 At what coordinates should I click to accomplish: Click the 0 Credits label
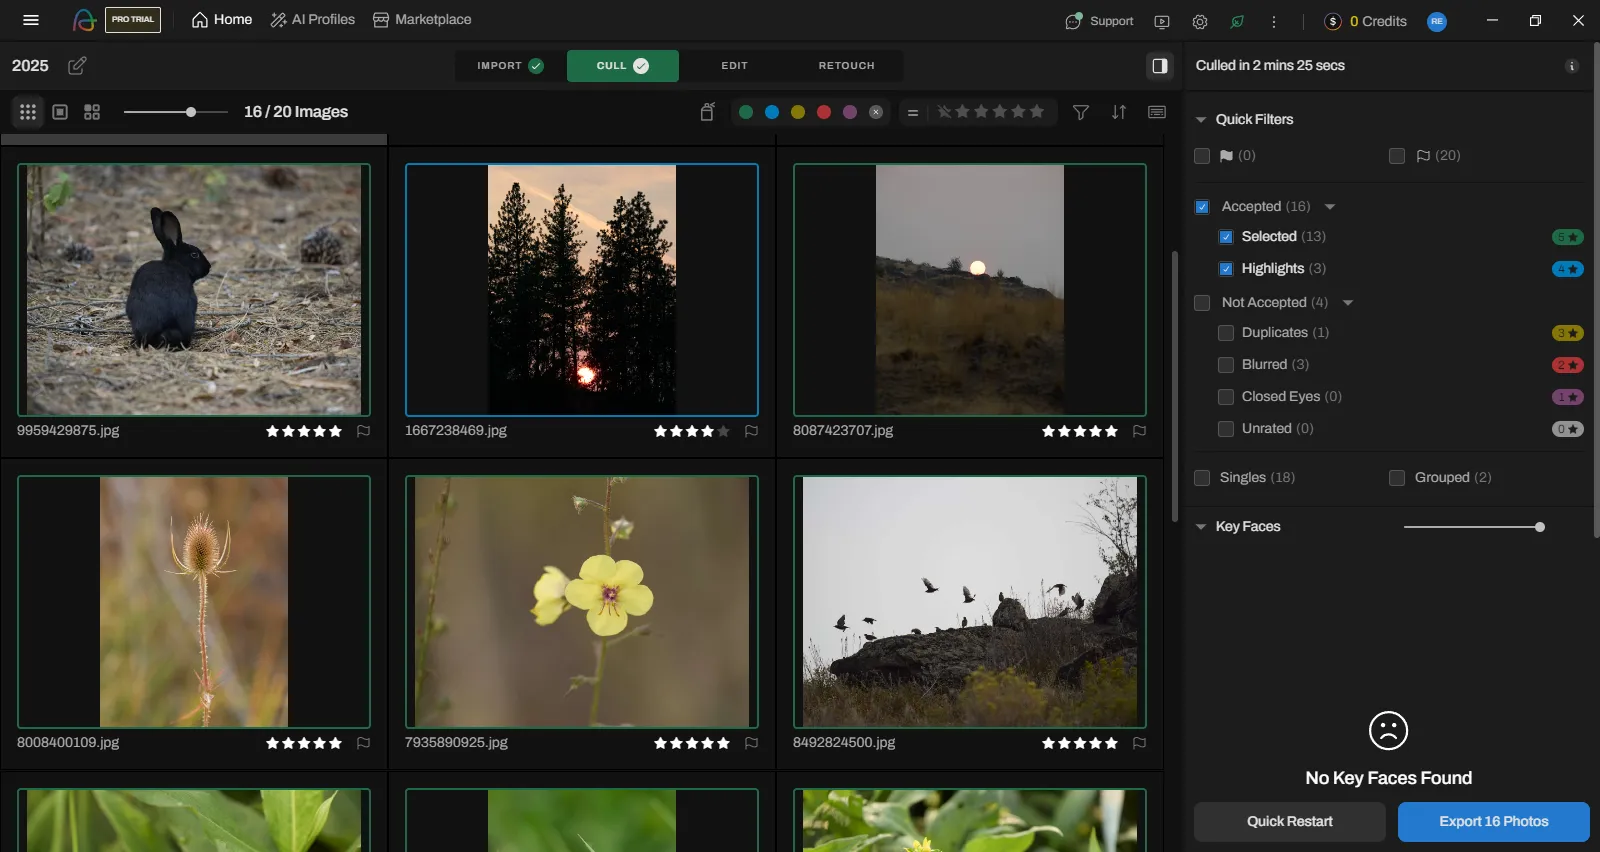click(1378, 21)
